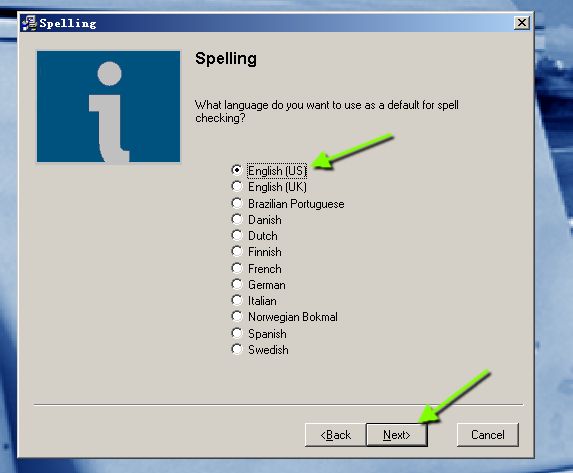This screenshot has width=573, height=473.
Task: Select Spanish as default spelling language
Action: [x=237, y=333]
